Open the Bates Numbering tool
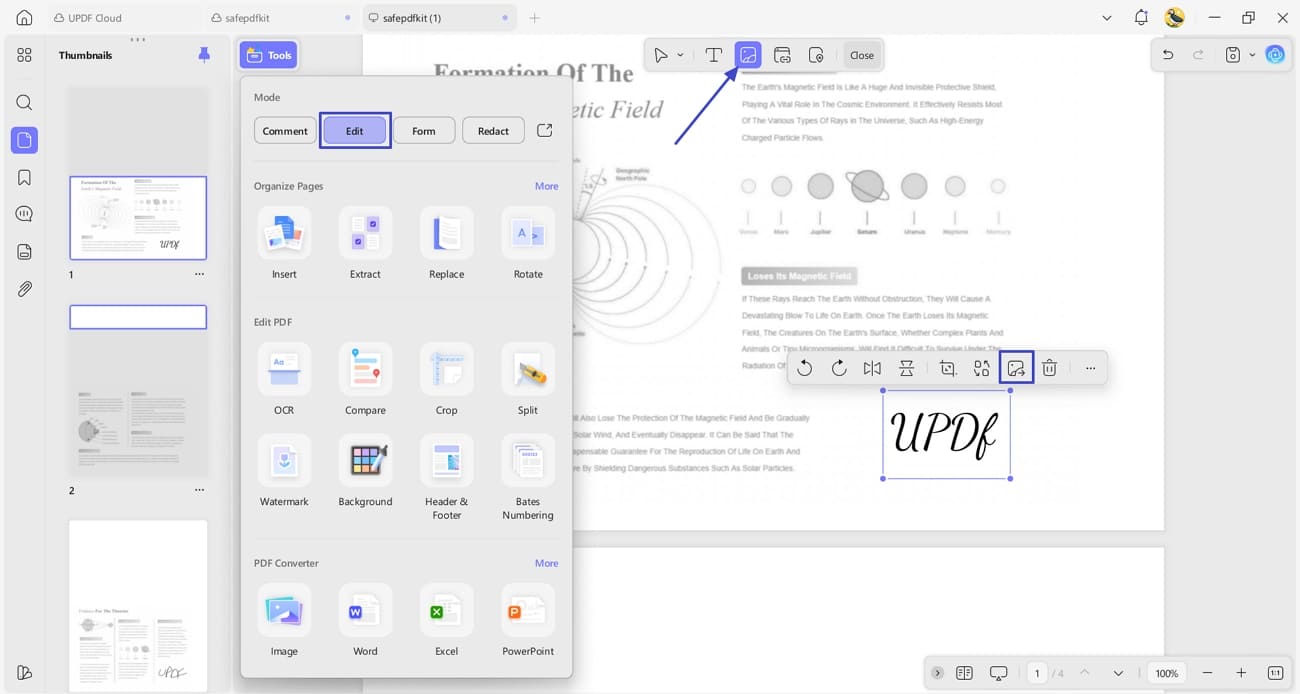 tap(528, 477)
